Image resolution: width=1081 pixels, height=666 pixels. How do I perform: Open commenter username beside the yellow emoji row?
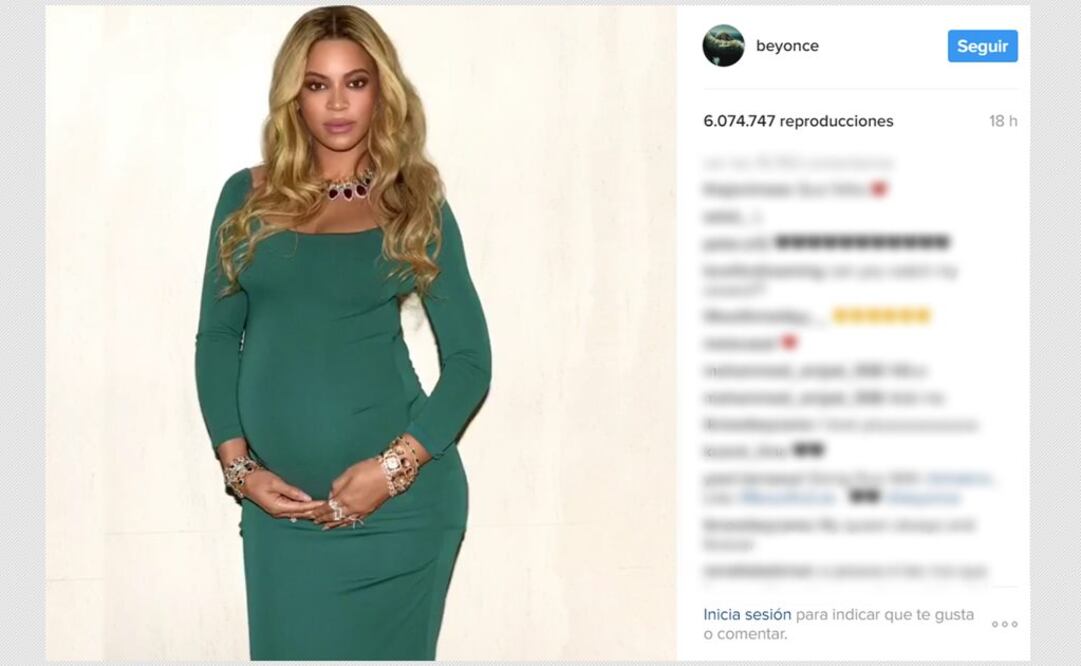(x=764, y=316)
